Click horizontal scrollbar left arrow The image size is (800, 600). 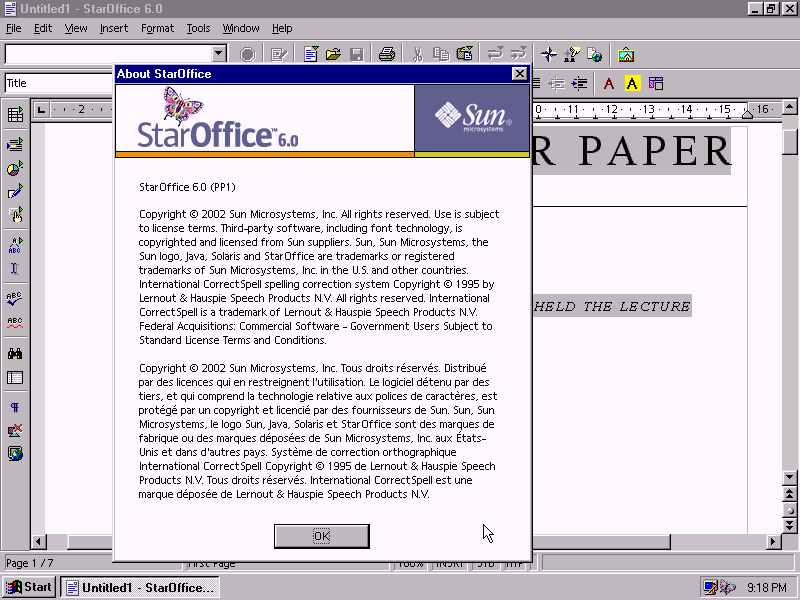[39, 541]
